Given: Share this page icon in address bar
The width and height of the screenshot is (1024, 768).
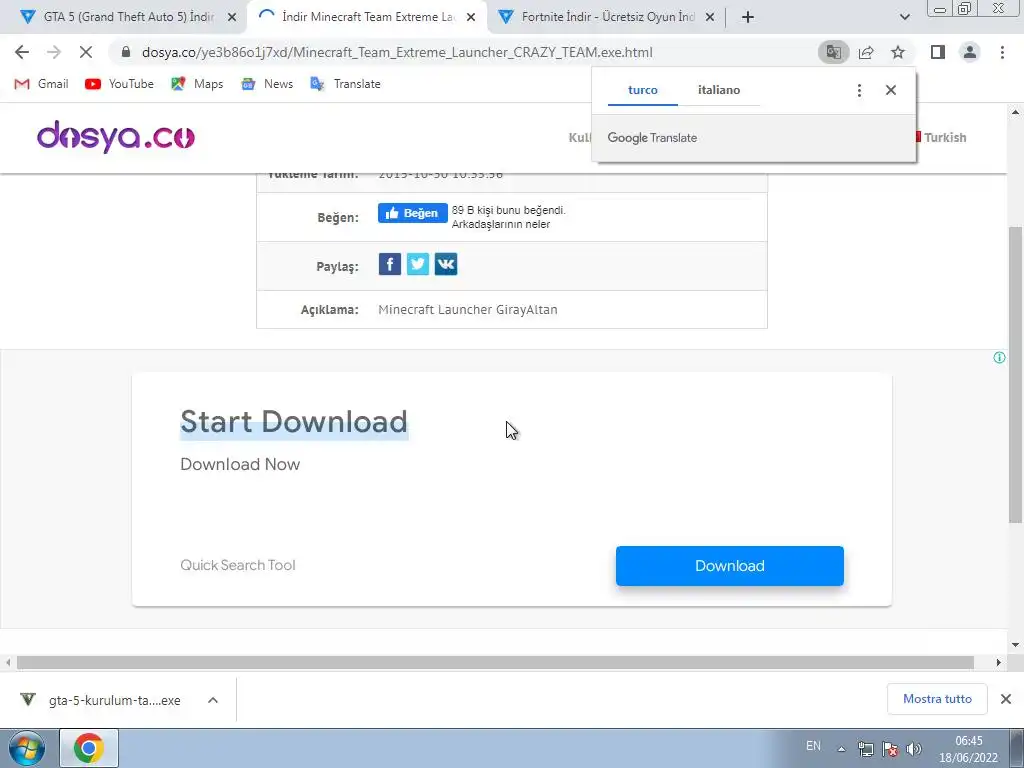Looking at the screenshot, I should (866, 52).
